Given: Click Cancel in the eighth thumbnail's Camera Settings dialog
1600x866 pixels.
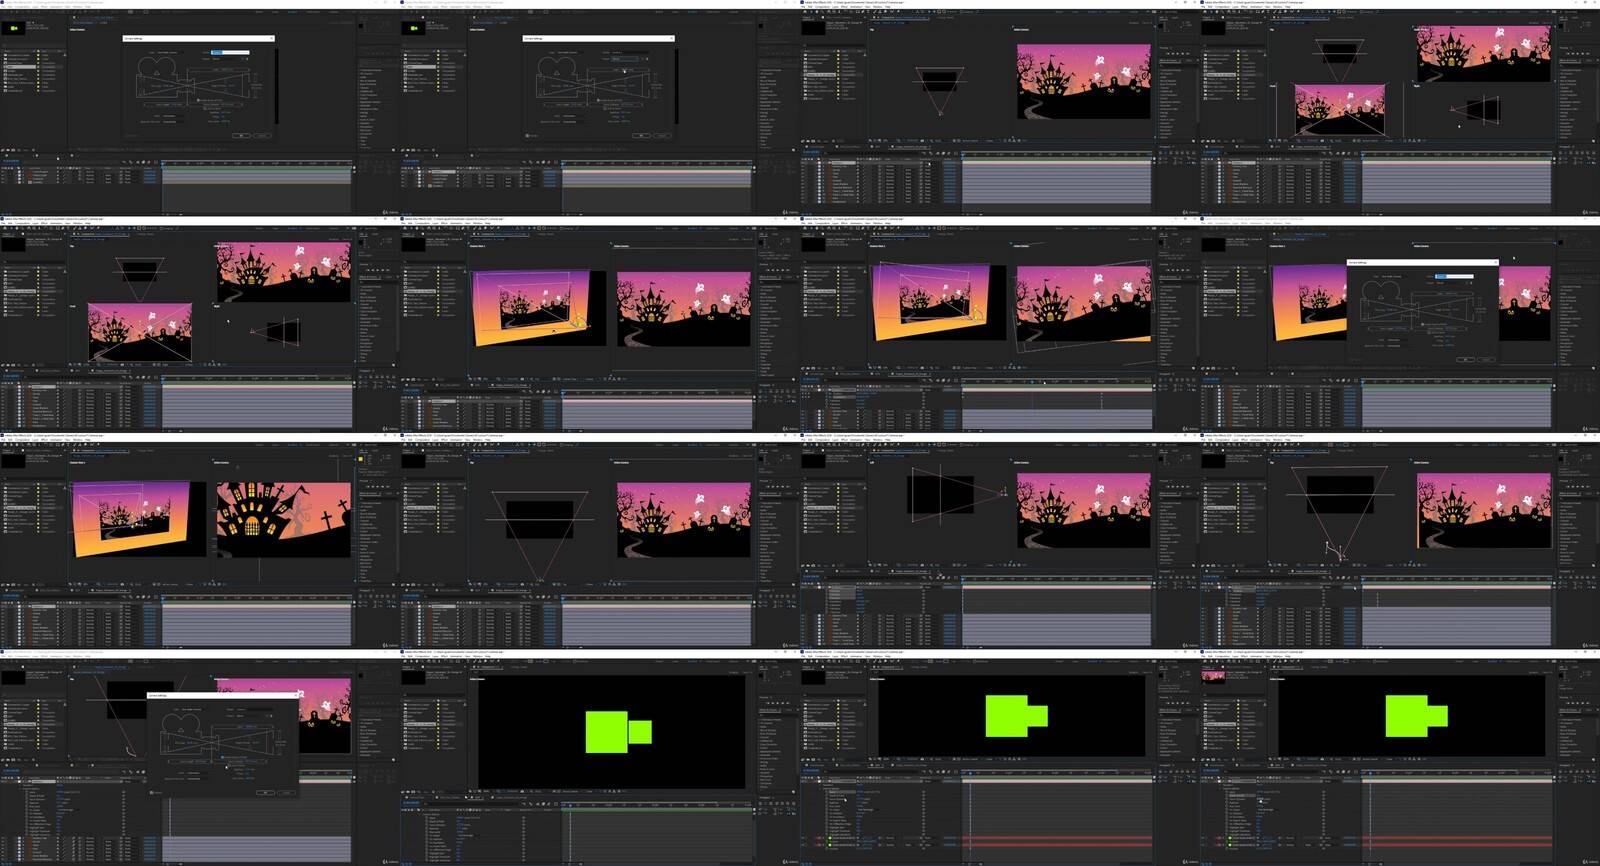Looking at the screenshot, I should click(x=1486, y=359).
